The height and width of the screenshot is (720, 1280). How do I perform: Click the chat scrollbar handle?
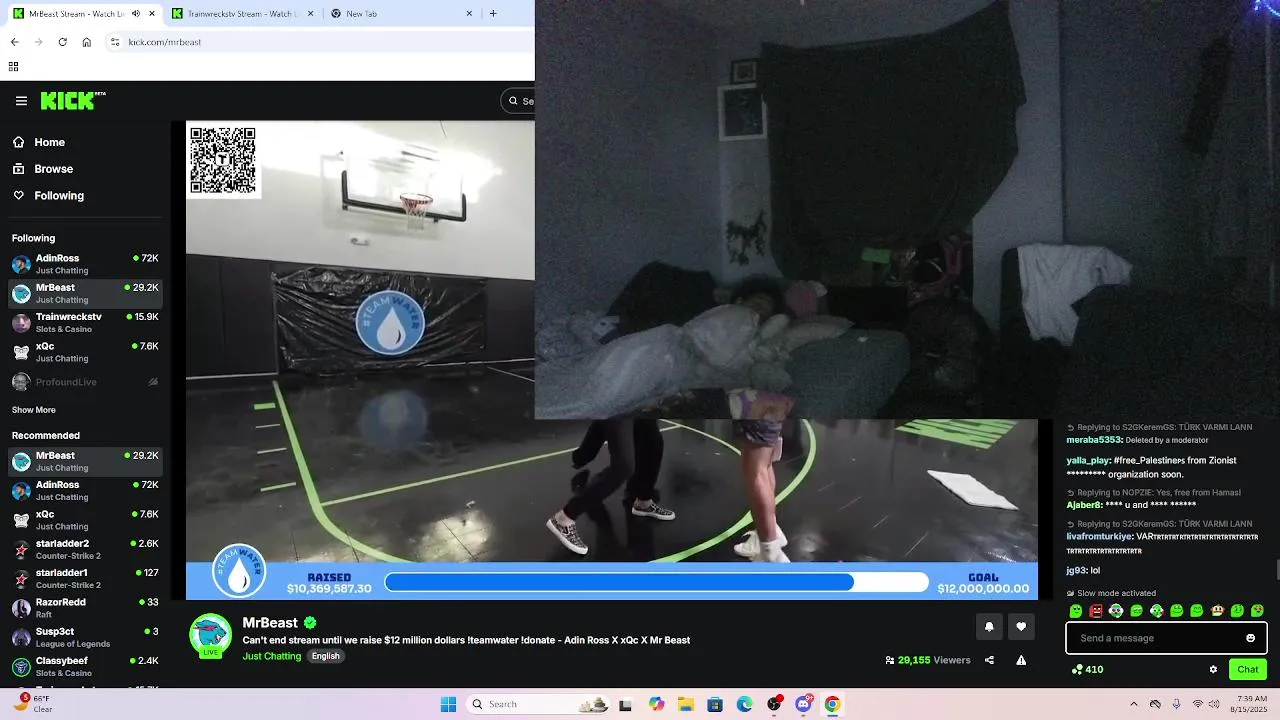coord(1277,570)
